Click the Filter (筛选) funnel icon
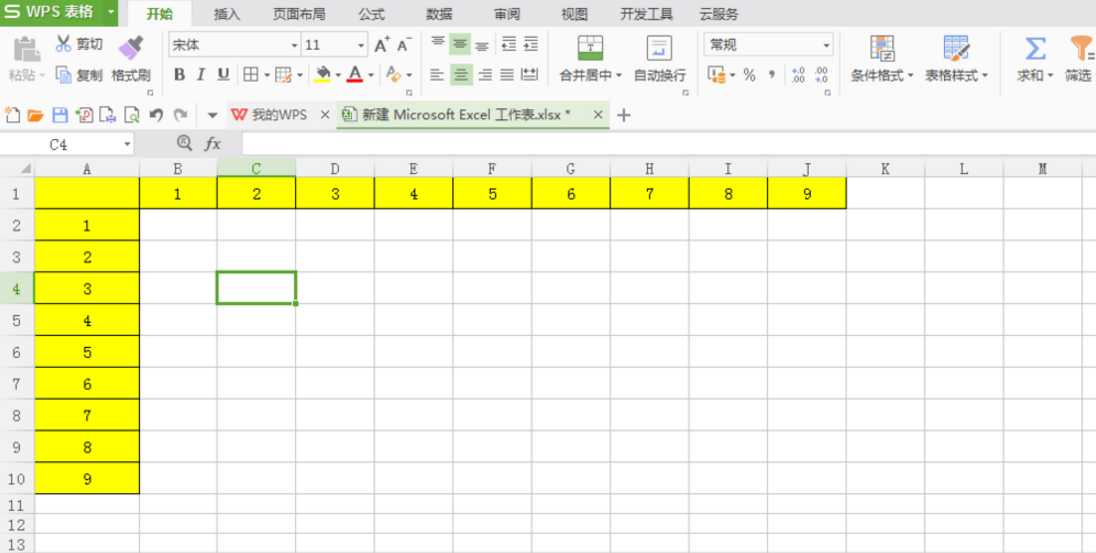This screenshot has height=553, width=1096. click(1081, 49)
